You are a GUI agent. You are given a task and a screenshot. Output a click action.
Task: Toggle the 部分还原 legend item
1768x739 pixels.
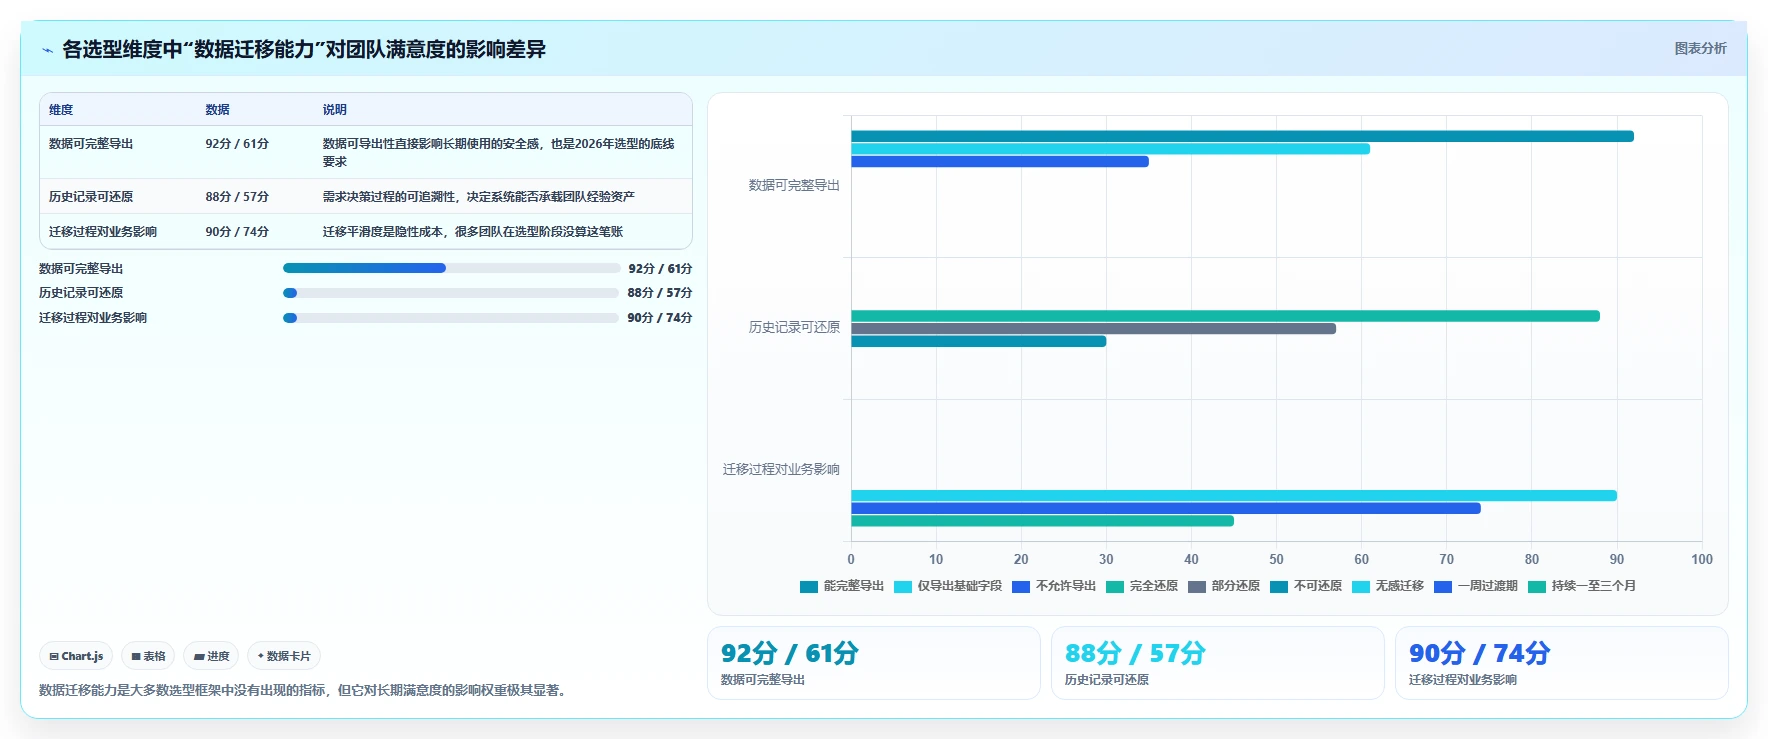point(1224,586)
